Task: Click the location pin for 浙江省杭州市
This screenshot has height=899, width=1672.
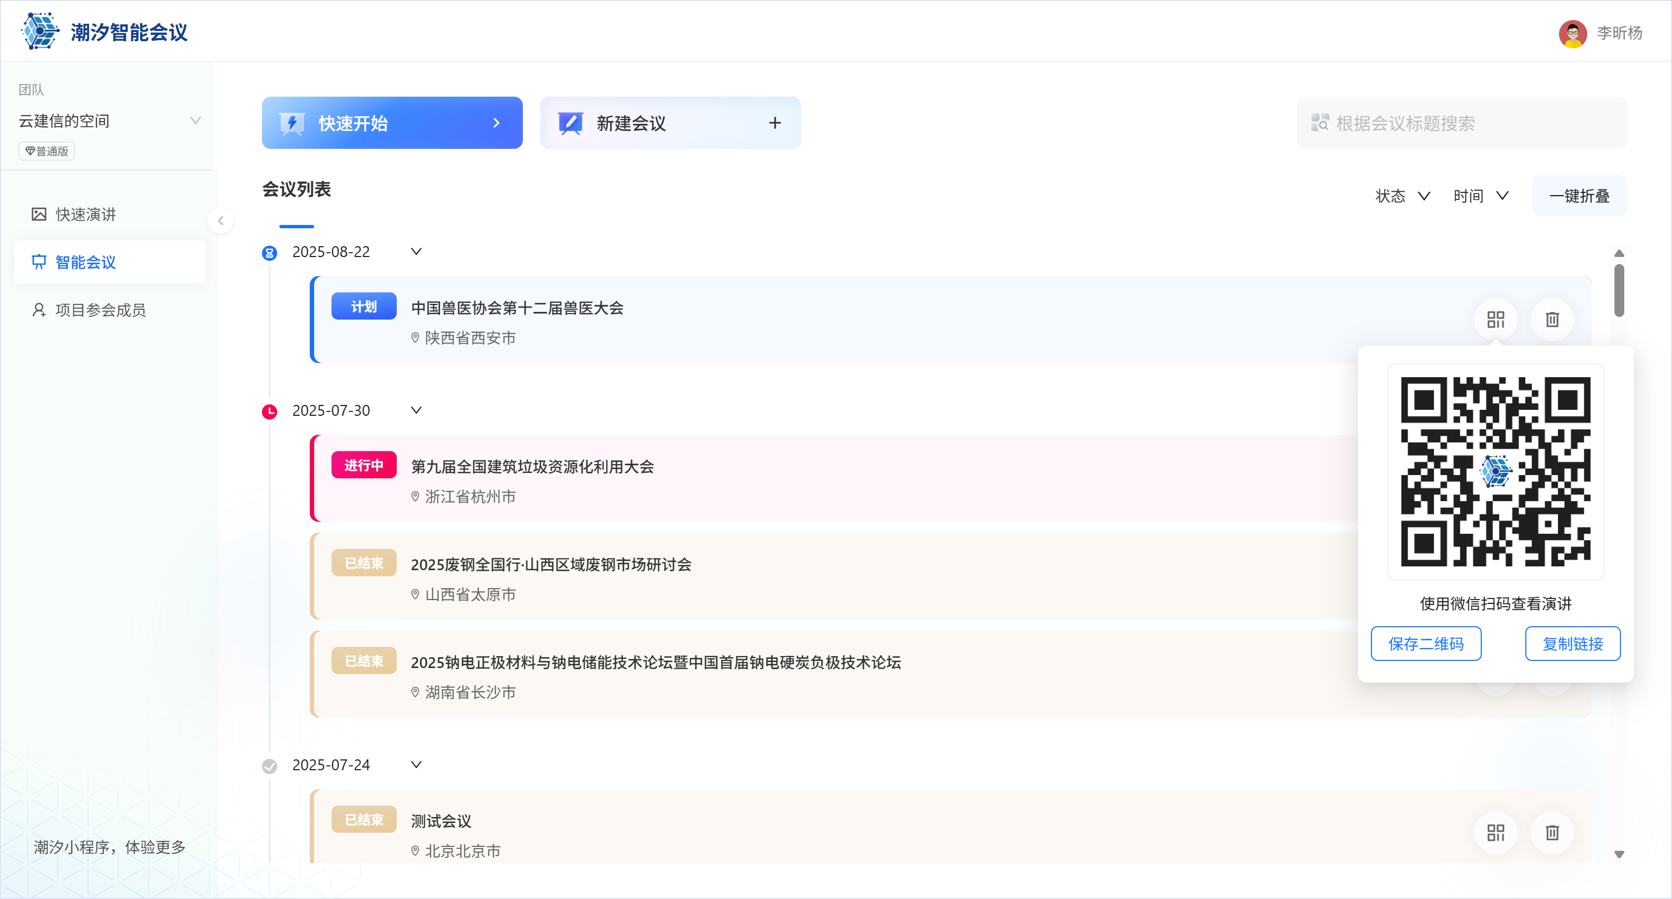Action: point(415,496)
